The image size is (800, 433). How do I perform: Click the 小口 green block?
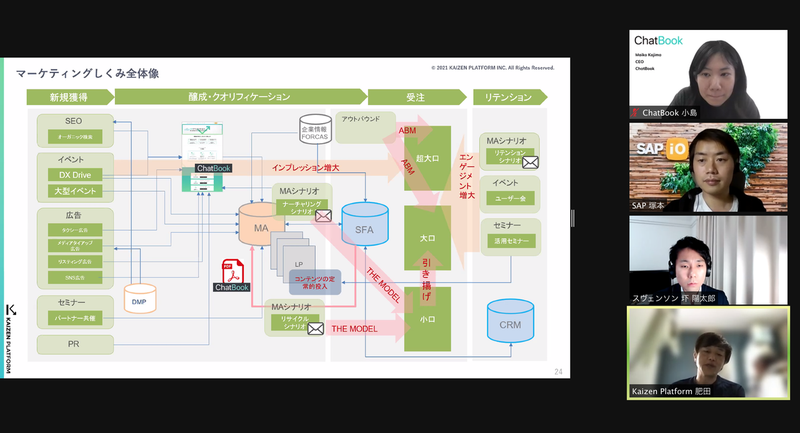tap(428, 319)
